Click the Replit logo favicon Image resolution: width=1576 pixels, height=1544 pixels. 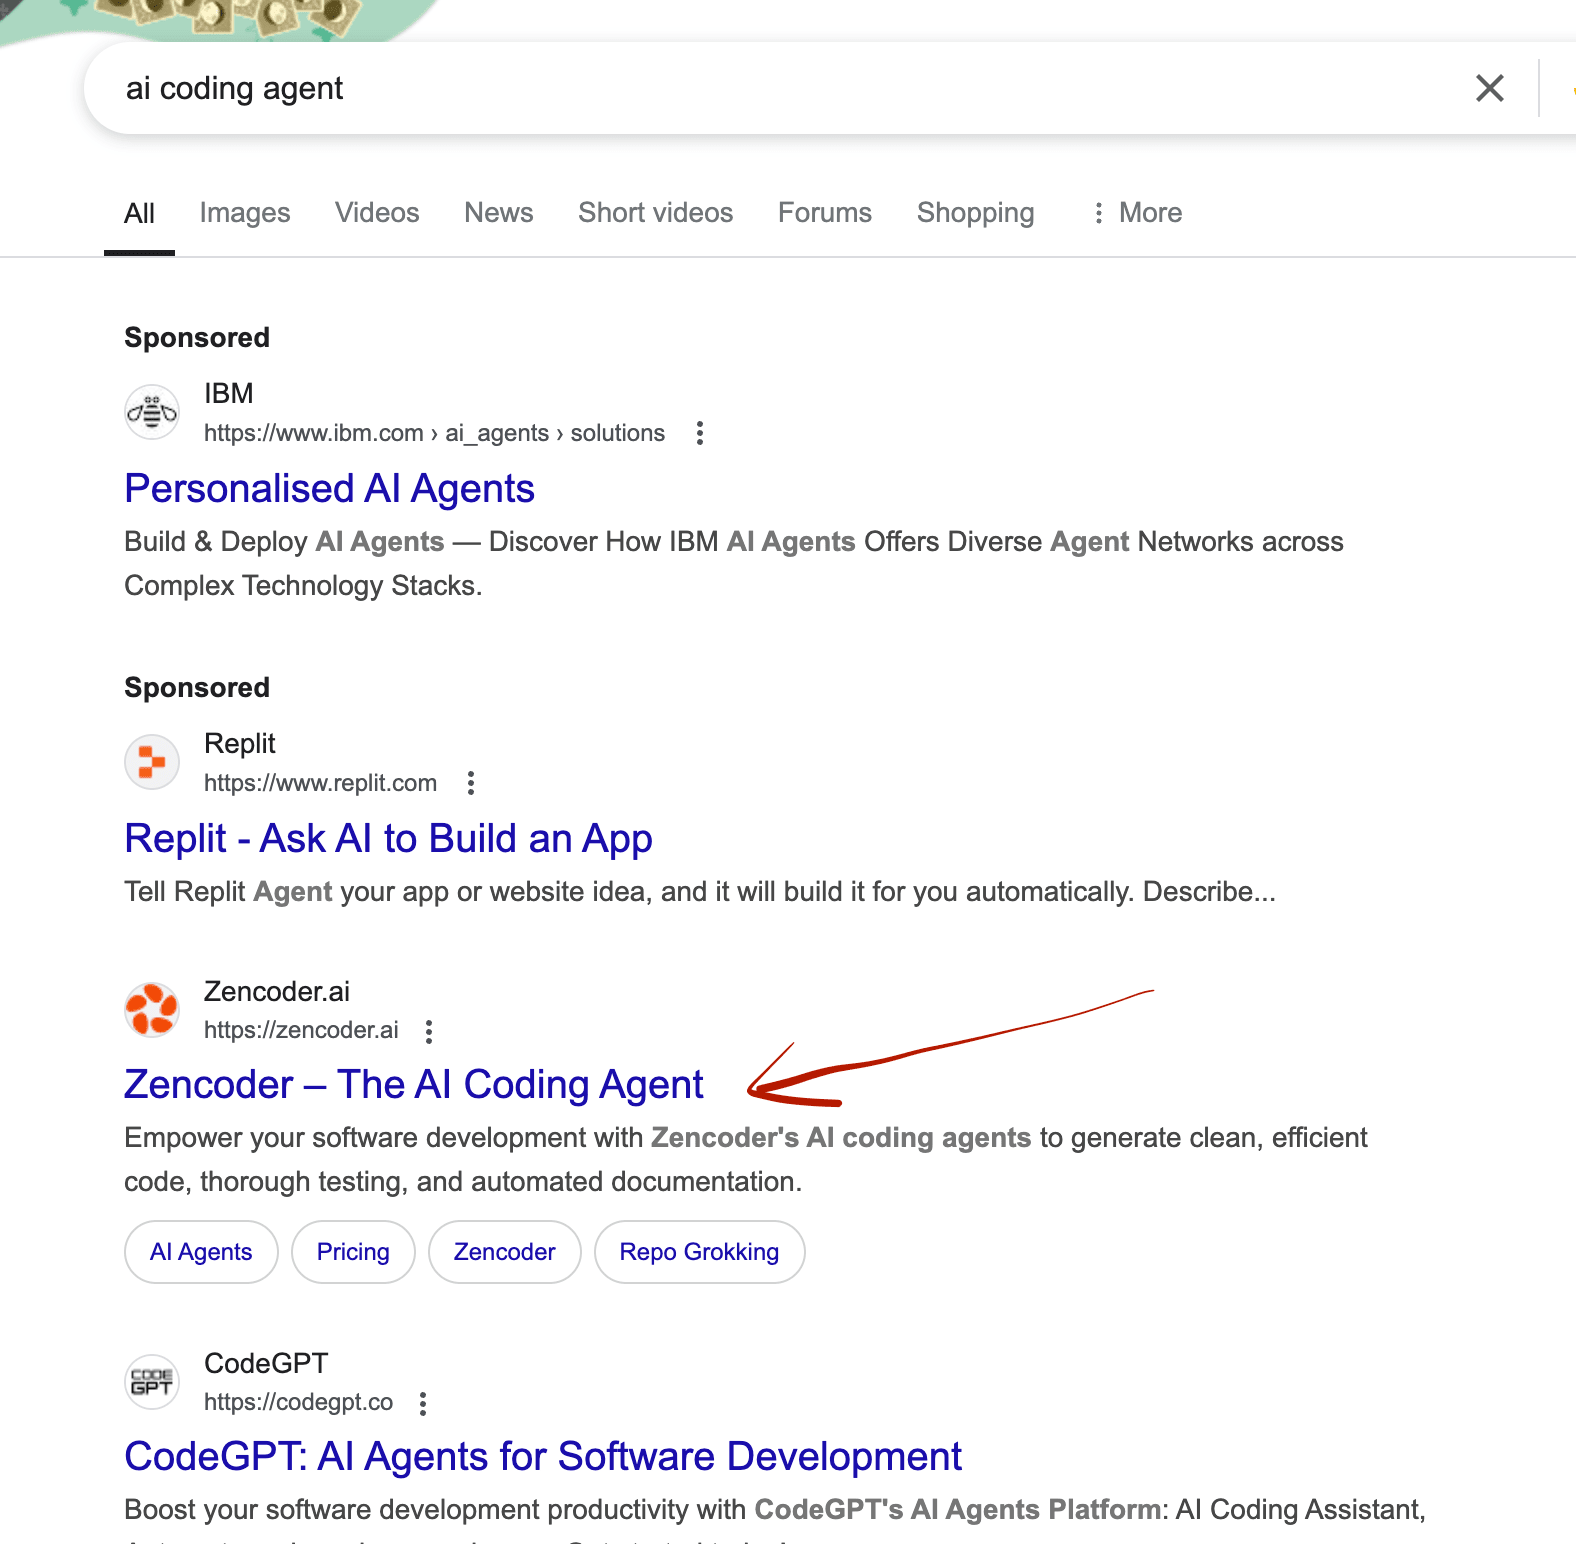tap(152, 762)
